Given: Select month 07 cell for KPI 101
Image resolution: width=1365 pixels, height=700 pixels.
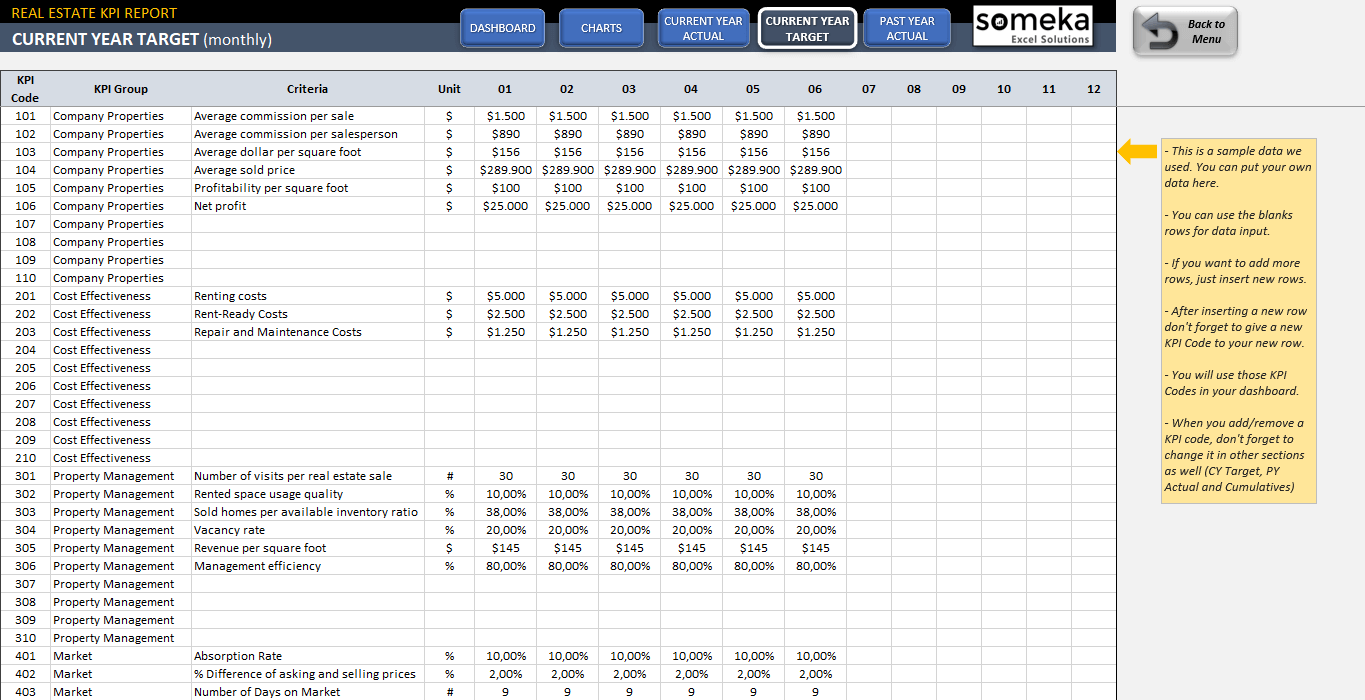Looking at the screenshot, I should click(869, 116).
